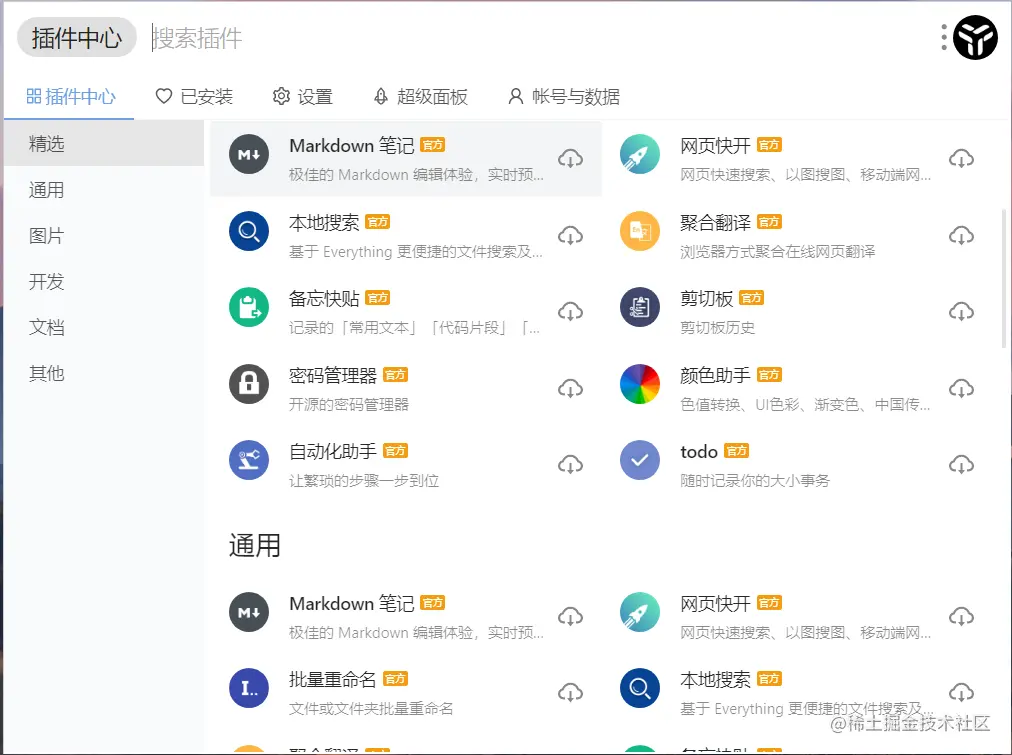This screenshot has width=1012, height=755.
Task: Select the 图片 category
Action: [104, 236]
